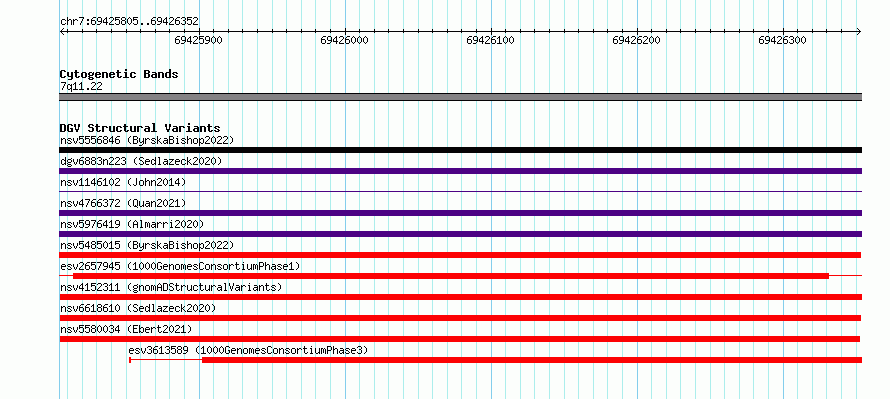The height and width of the screenshot is (399, 890).
Task: Click the red nsv5485015 variant bar
Action: point(460,255)
